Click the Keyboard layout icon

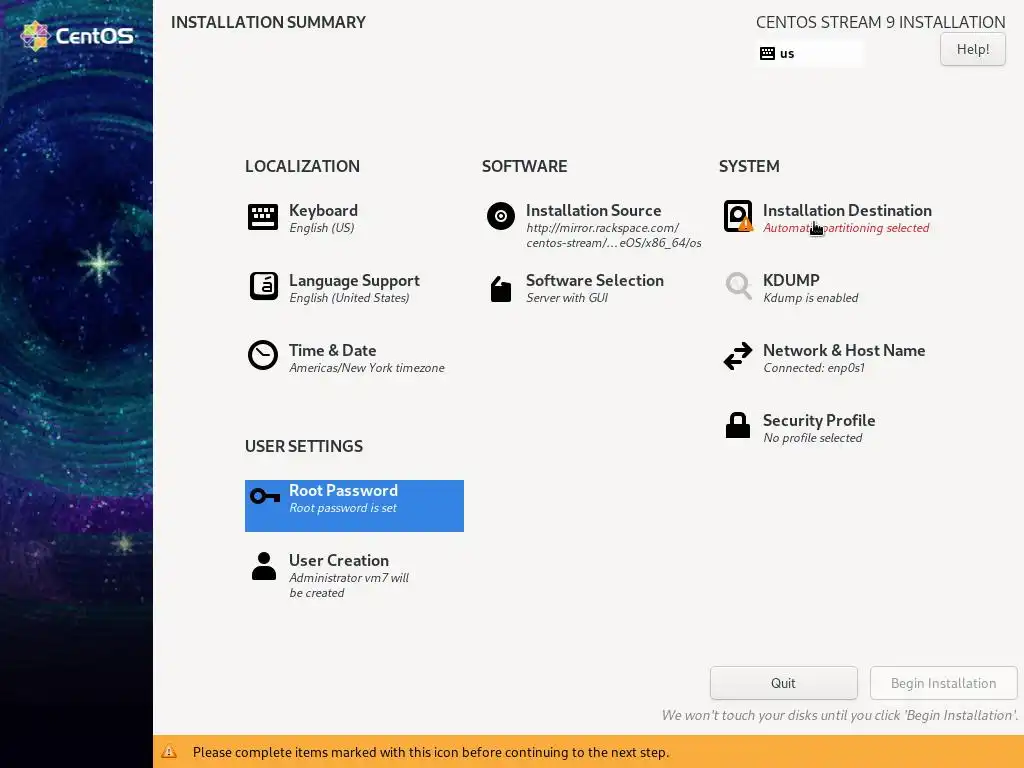[x=263, y=217]
